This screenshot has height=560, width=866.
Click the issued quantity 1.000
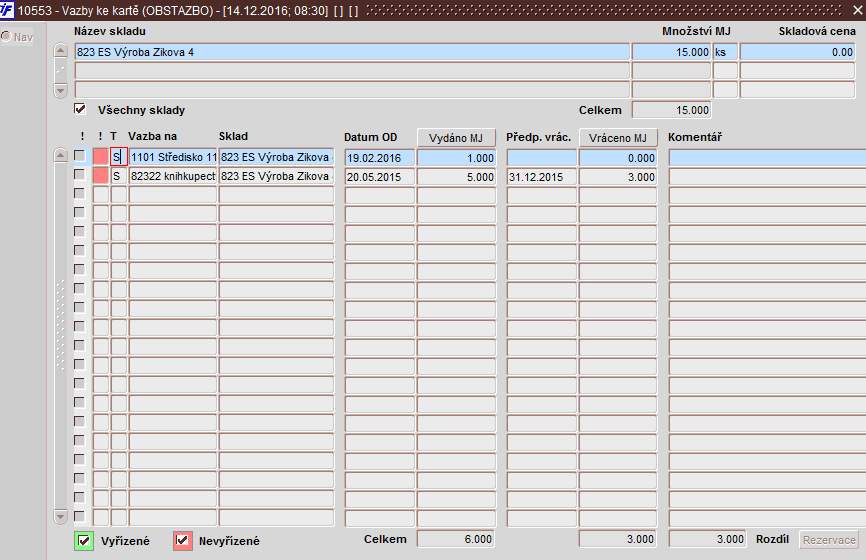point(456,158)
